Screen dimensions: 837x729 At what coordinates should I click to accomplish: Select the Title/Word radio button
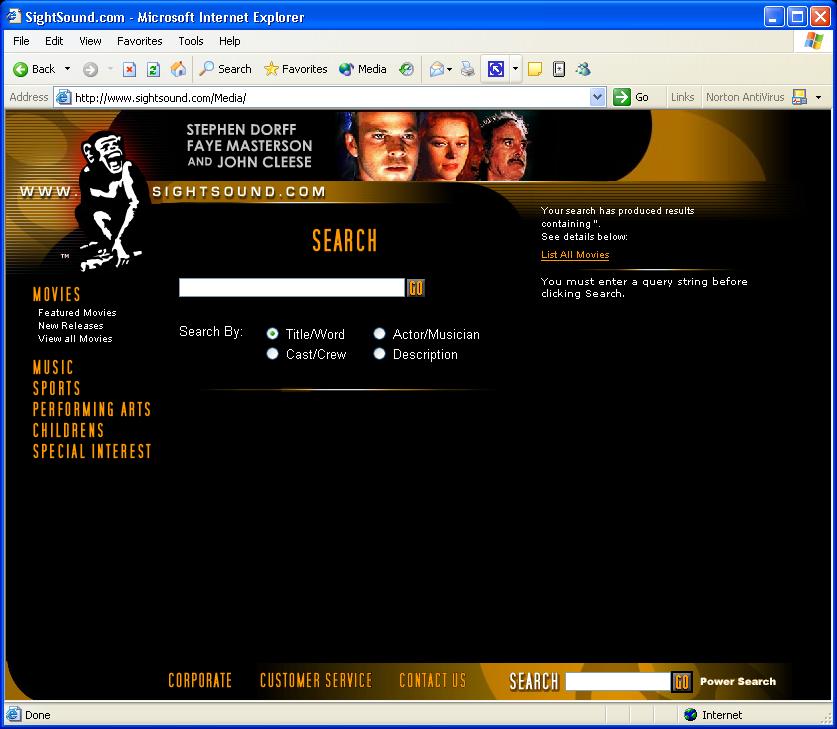pos(272,334)
